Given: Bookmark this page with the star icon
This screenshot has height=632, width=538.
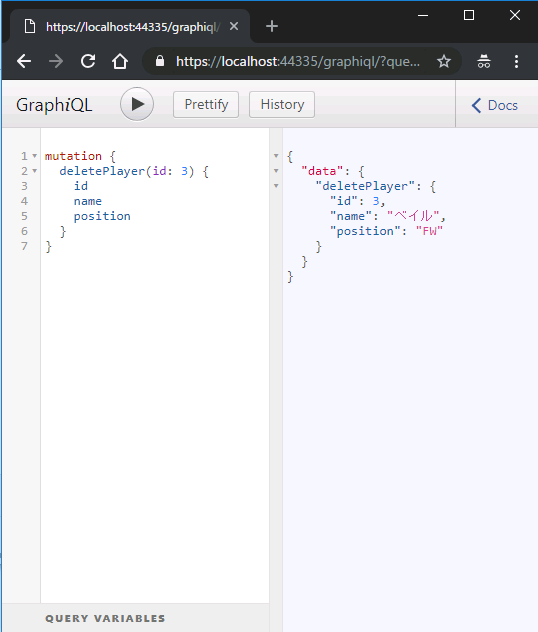Looking at the screenshot, I should (444, 61).
